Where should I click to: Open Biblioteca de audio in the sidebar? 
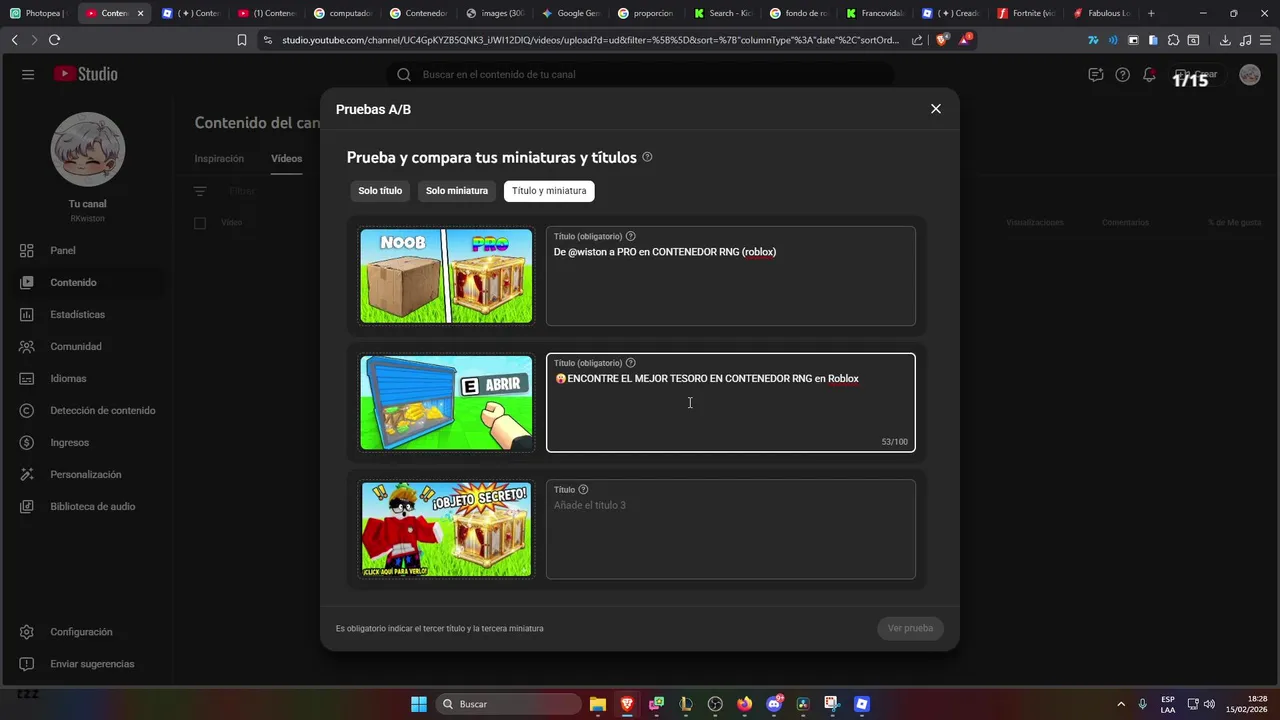[86, 506]
